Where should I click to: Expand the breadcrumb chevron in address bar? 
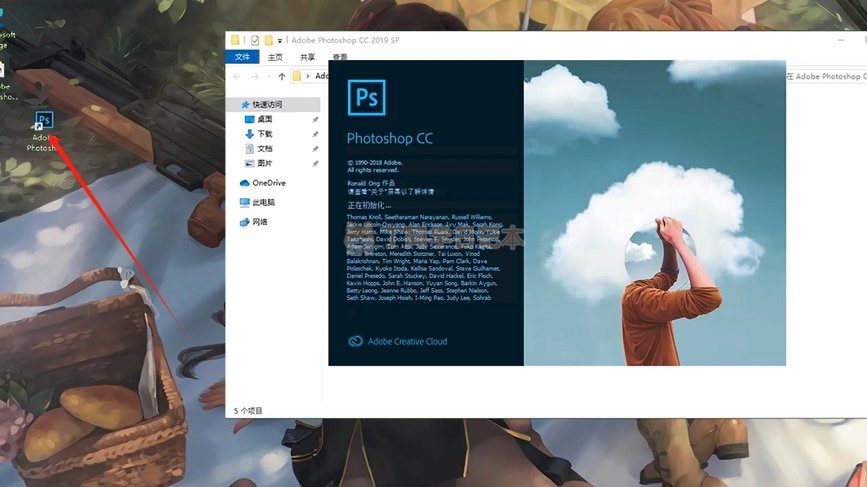[x=307, y=76]
